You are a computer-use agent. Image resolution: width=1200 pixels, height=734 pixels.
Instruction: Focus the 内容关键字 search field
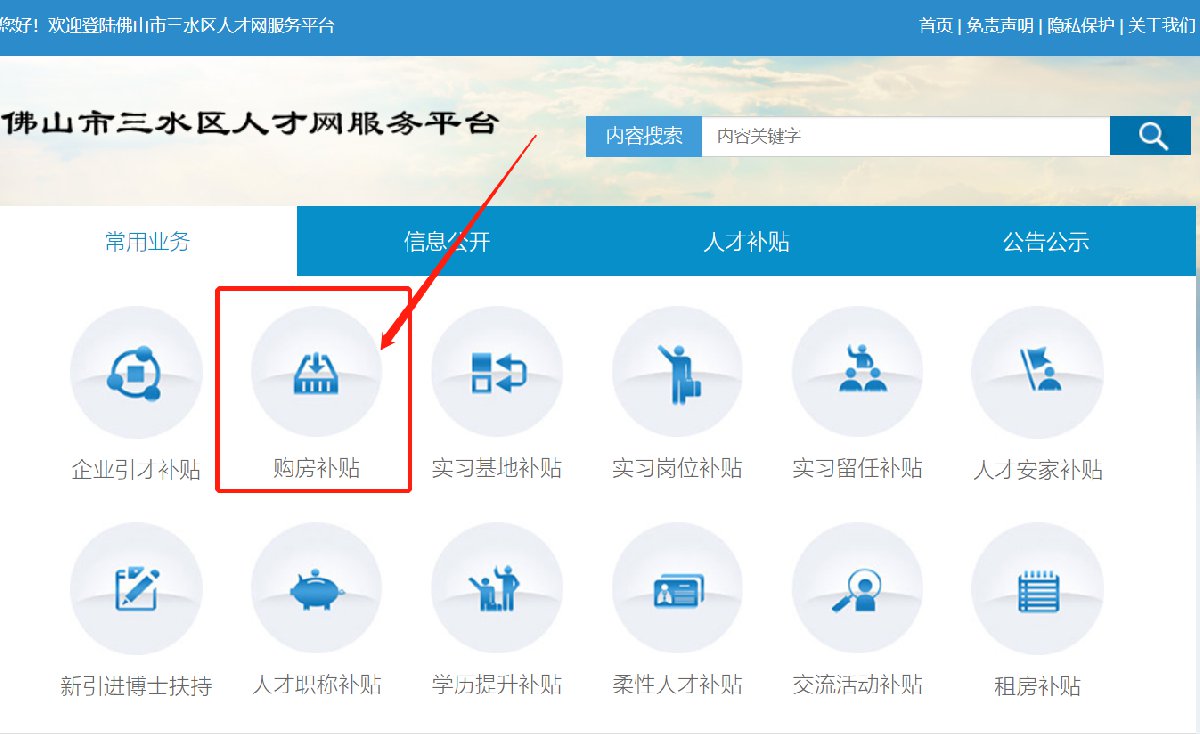click(x=906, y=136)
